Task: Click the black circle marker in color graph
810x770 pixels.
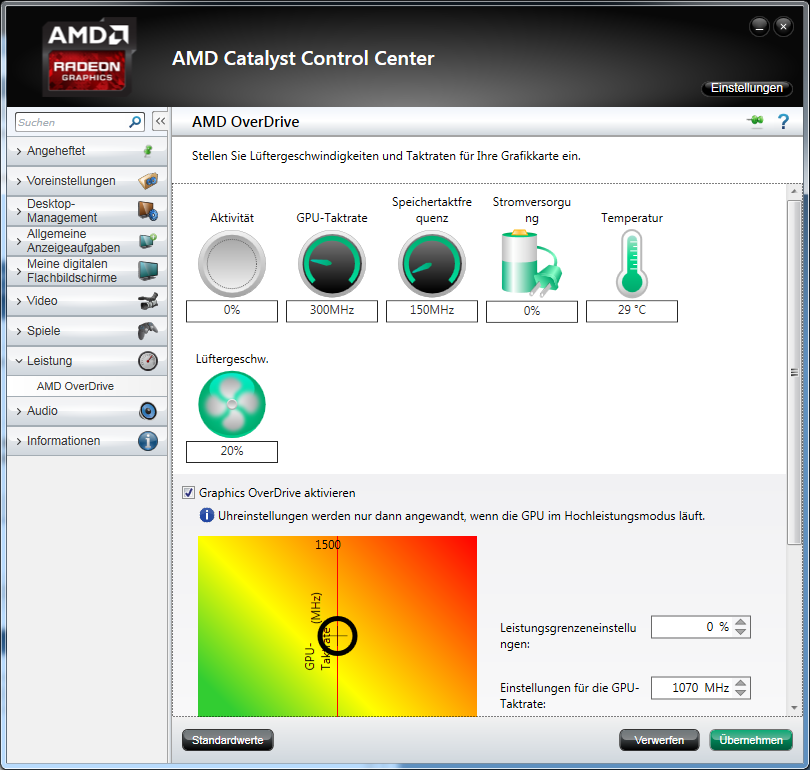Action: pos(337,636)
